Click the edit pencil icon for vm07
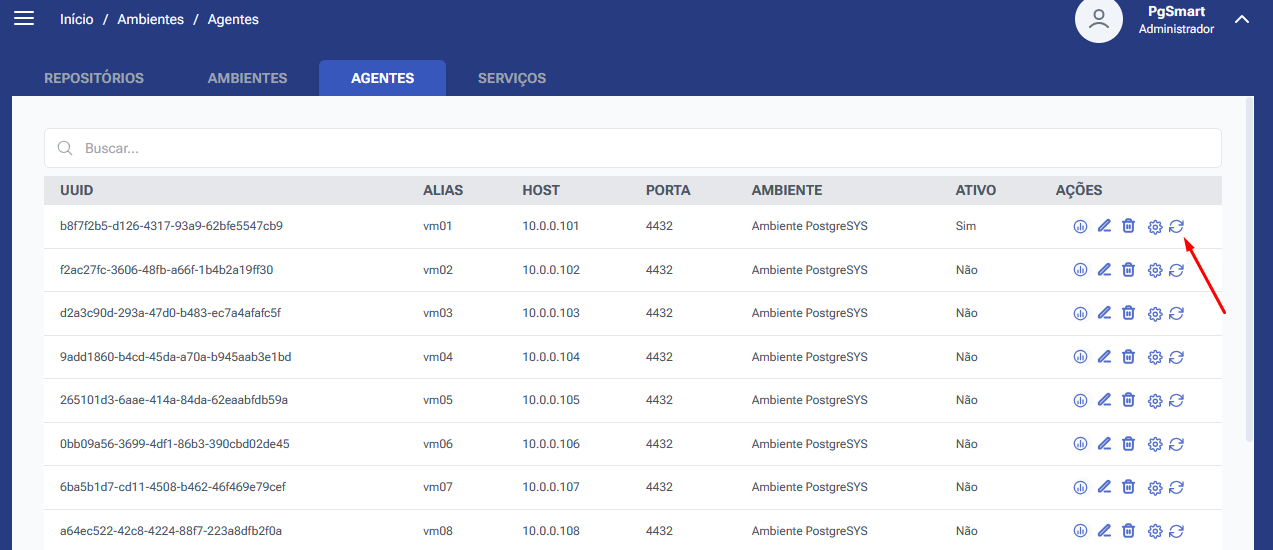The height and width of the screenshot is (550, 1273). [1104, 487]
